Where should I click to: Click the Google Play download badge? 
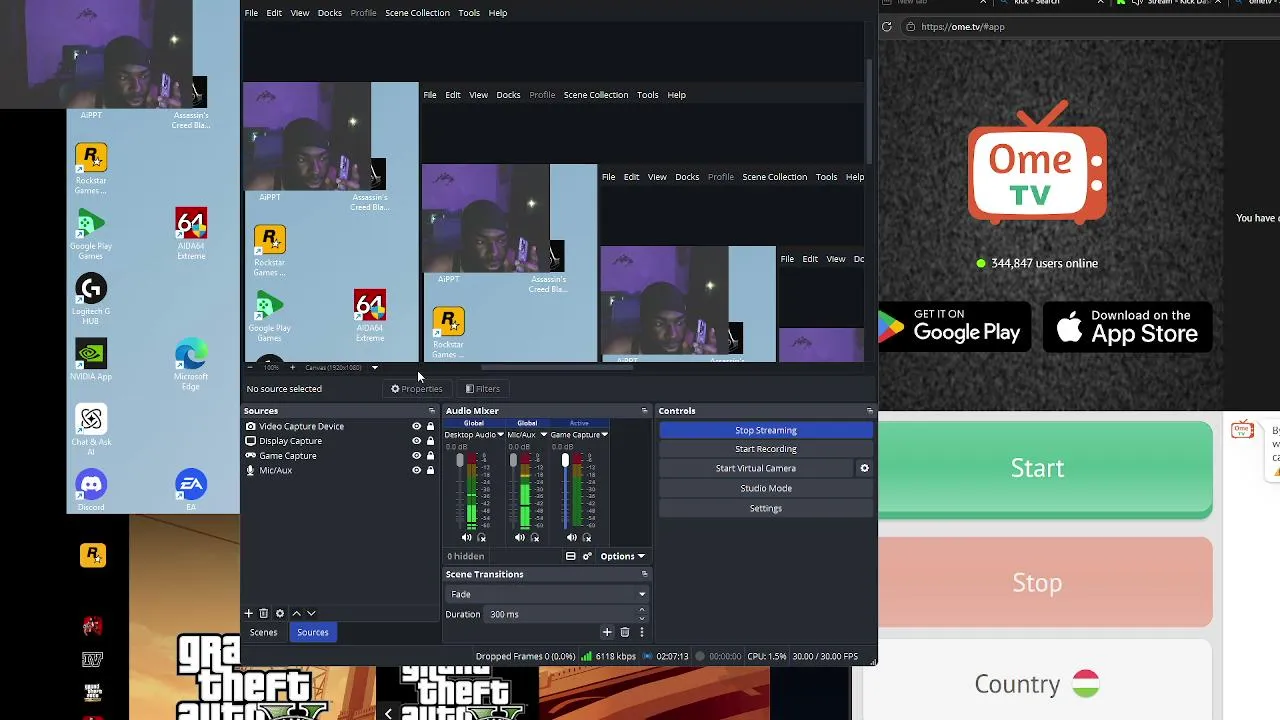click(x=955, y=327)
